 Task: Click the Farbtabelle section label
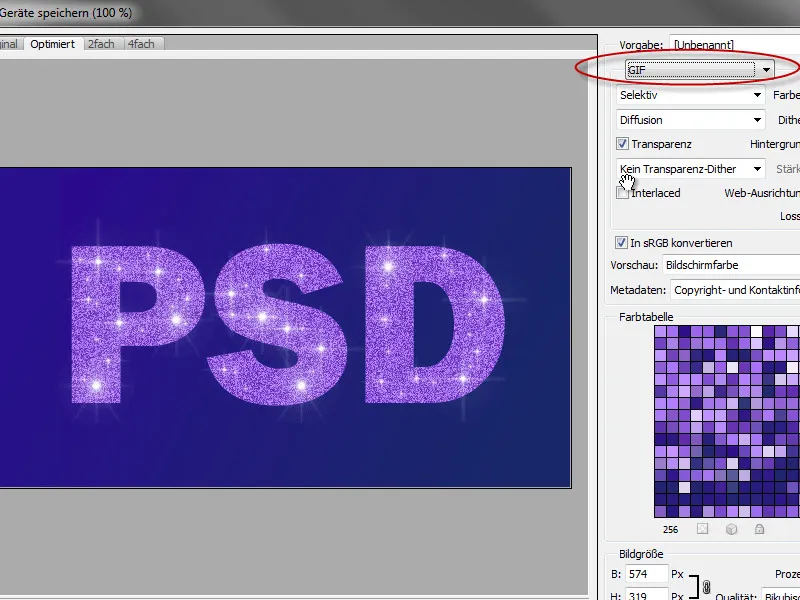click(x=646, y=317)
